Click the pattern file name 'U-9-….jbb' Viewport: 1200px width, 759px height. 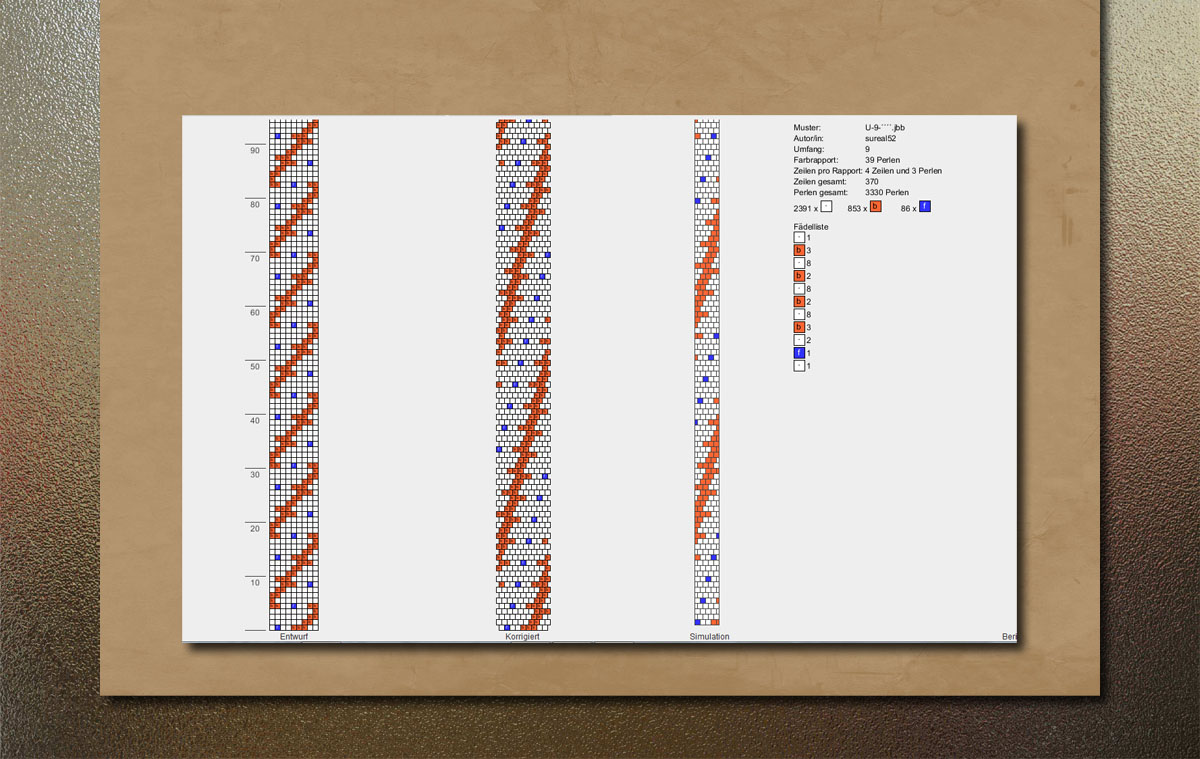pos(885,128)
